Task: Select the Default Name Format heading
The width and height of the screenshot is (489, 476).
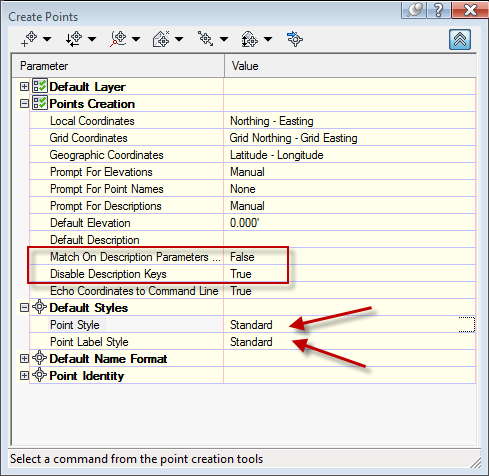Action: pos(108,359)
